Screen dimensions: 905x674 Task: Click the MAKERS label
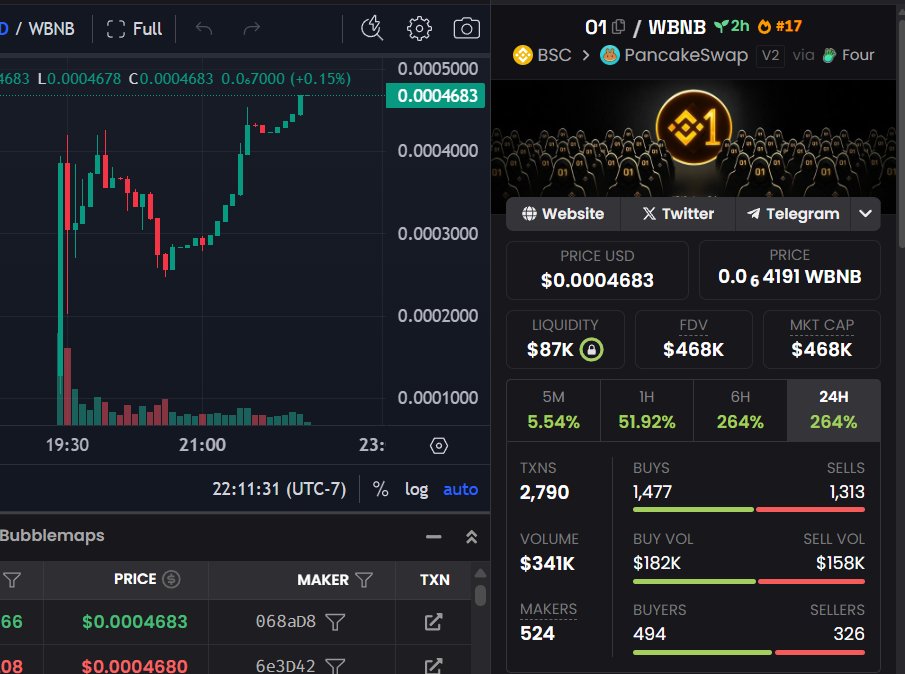pos(548,609)
